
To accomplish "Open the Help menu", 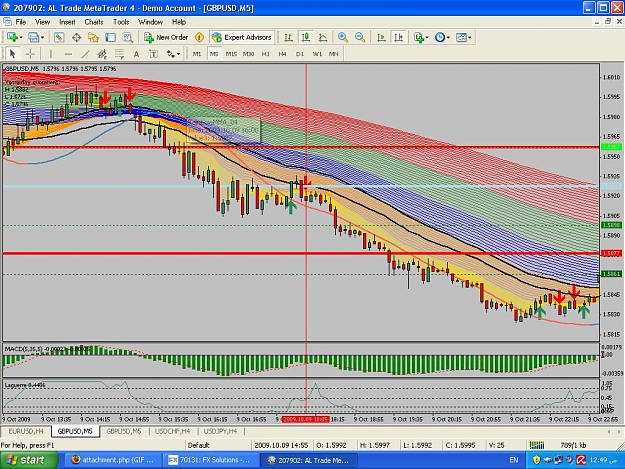I will click(x=179, y=22).
